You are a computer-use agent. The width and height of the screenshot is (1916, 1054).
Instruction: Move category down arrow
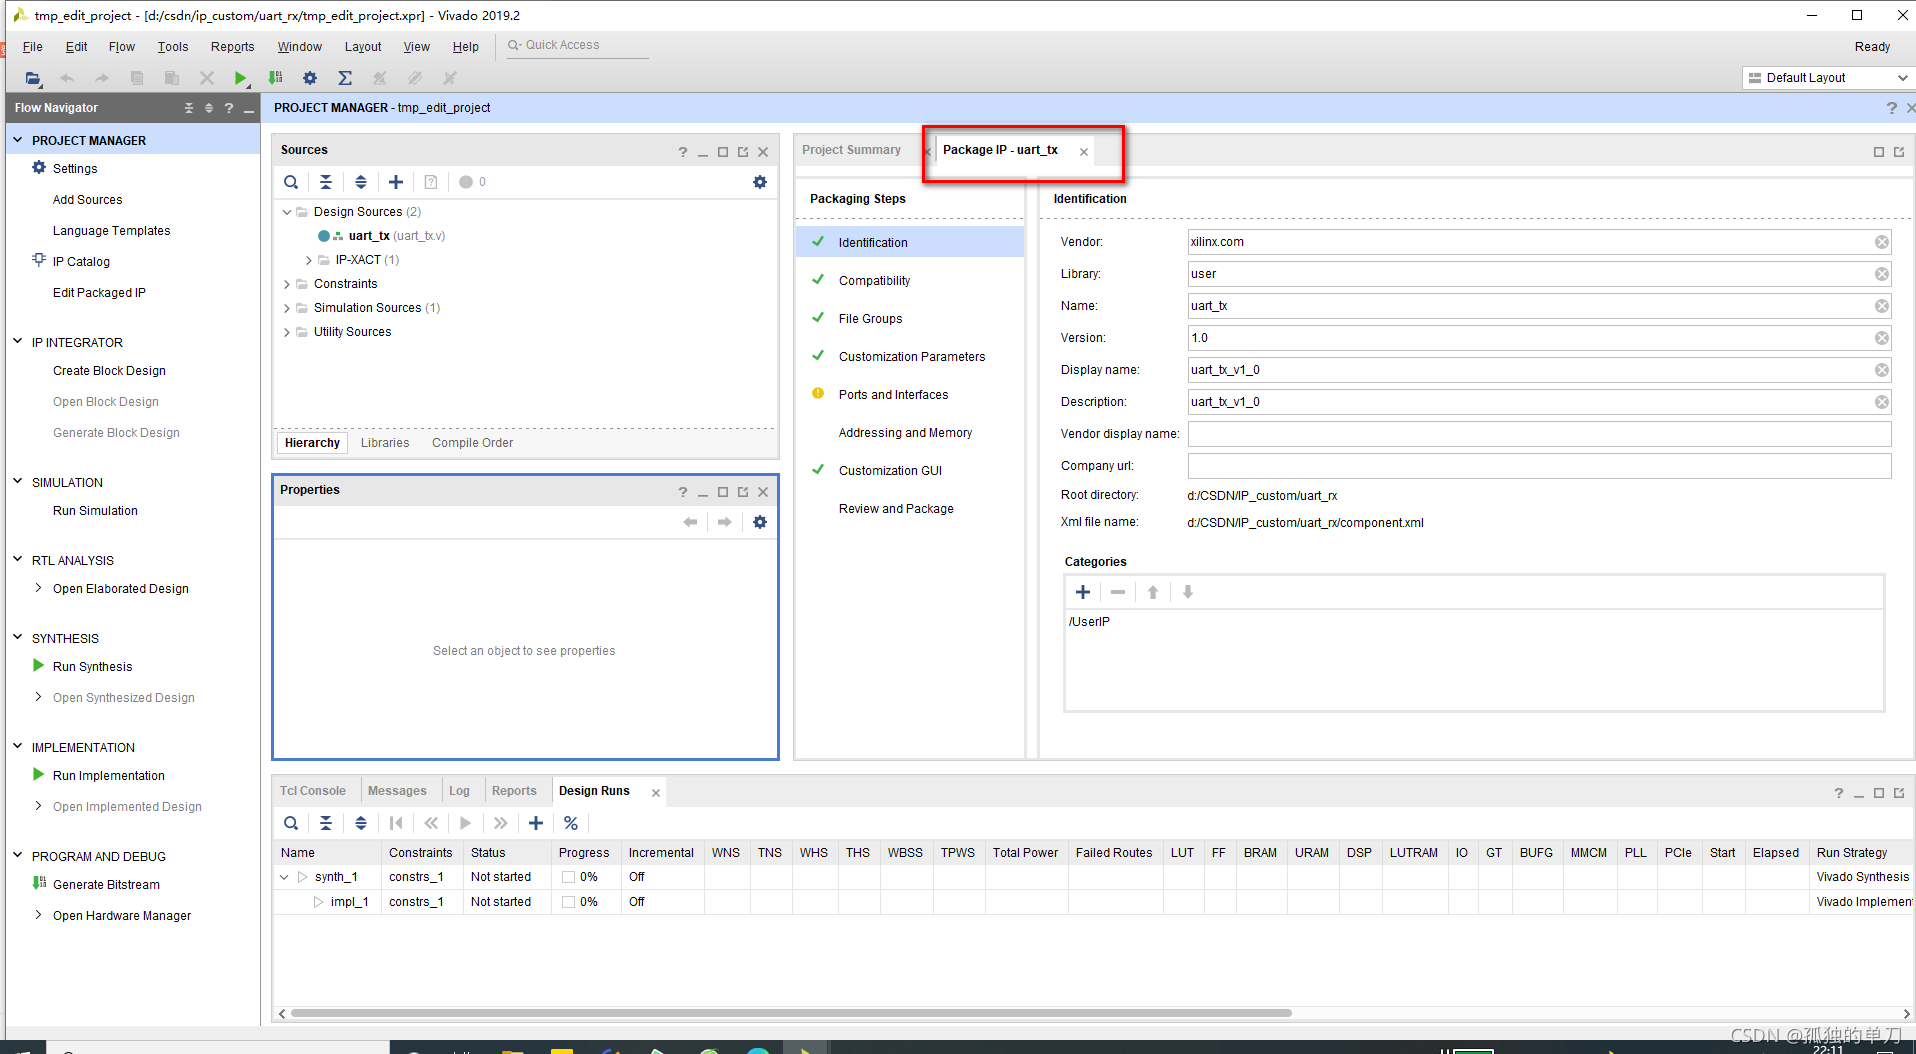1188,592
